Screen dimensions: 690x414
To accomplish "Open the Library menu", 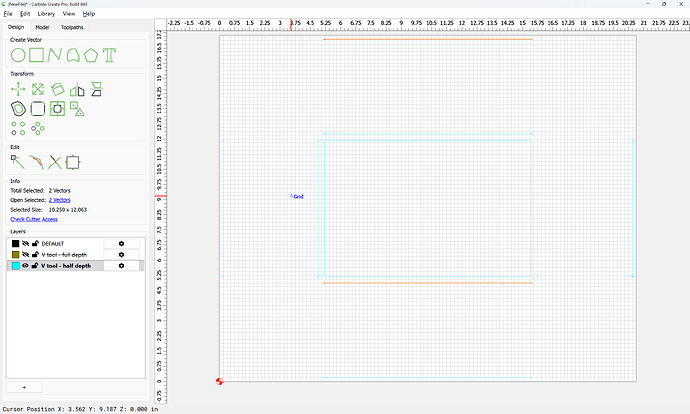I will tap(46, 14).
